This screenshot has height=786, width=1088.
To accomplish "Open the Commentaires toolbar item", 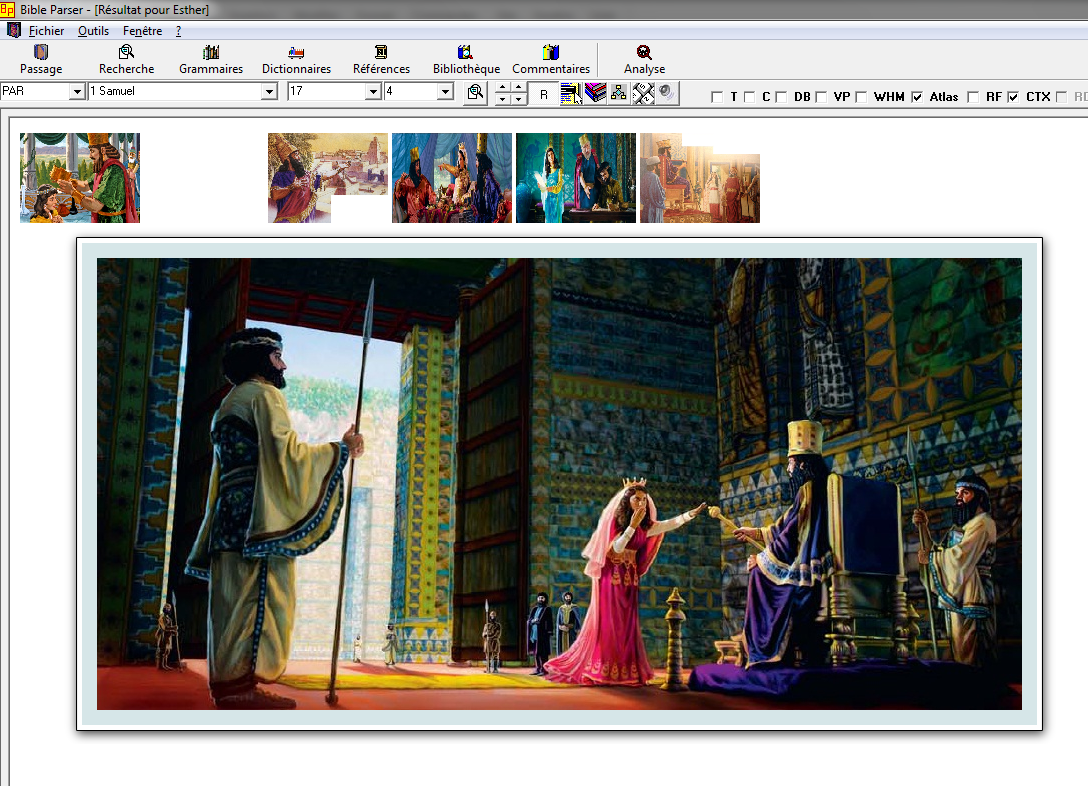I will tap(551, 59).
